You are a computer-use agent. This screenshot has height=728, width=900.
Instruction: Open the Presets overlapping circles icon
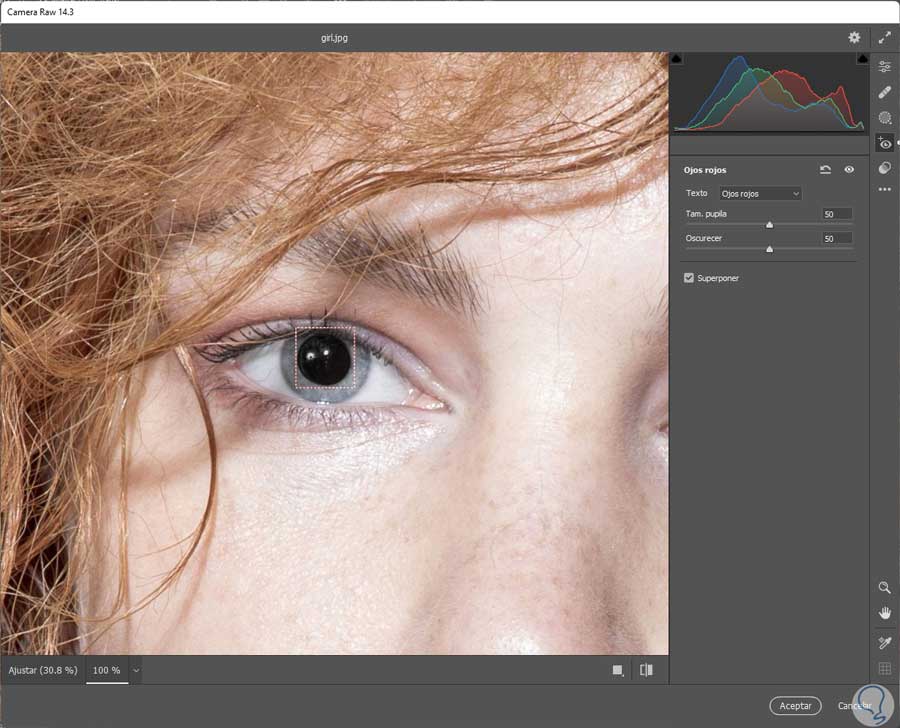(884, 168)
